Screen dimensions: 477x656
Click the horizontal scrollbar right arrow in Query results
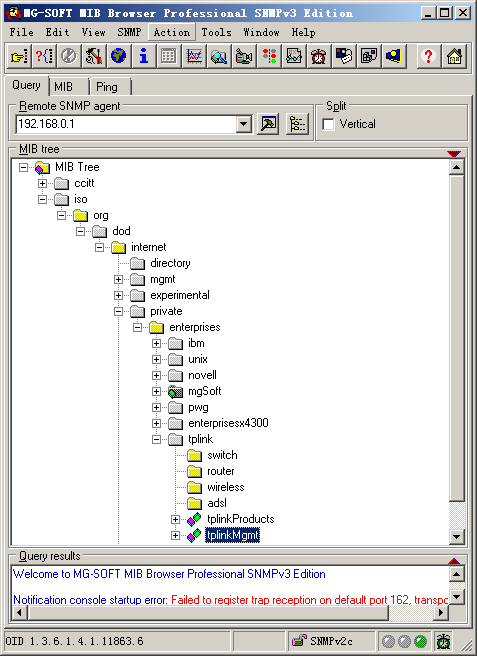pyautogui.click(x=440, y=612)
